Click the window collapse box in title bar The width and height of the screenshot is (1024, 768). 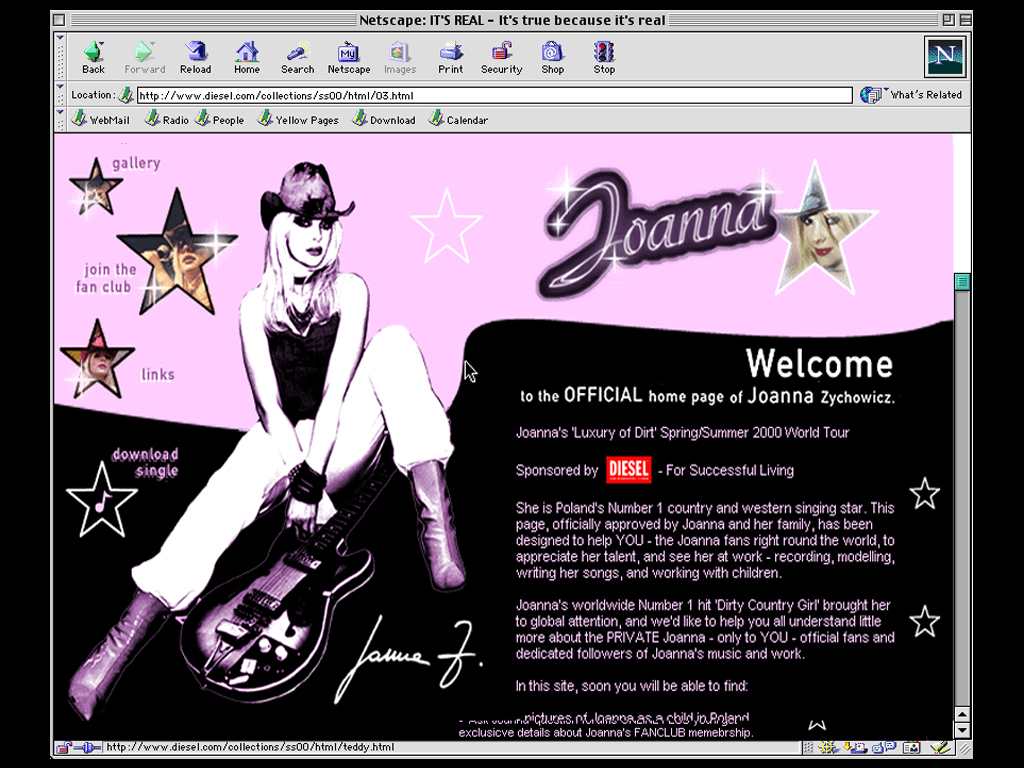[x=965, y=20]
